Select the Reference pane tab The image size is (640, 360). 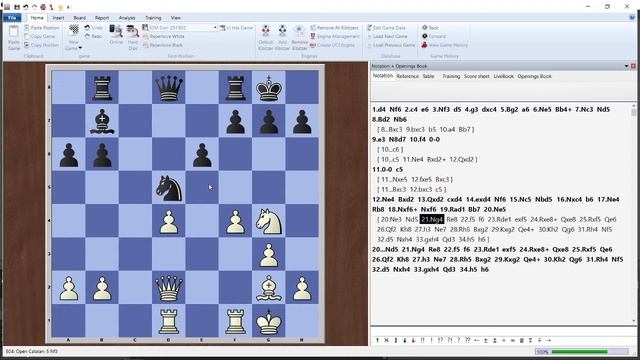click(407, 76)
